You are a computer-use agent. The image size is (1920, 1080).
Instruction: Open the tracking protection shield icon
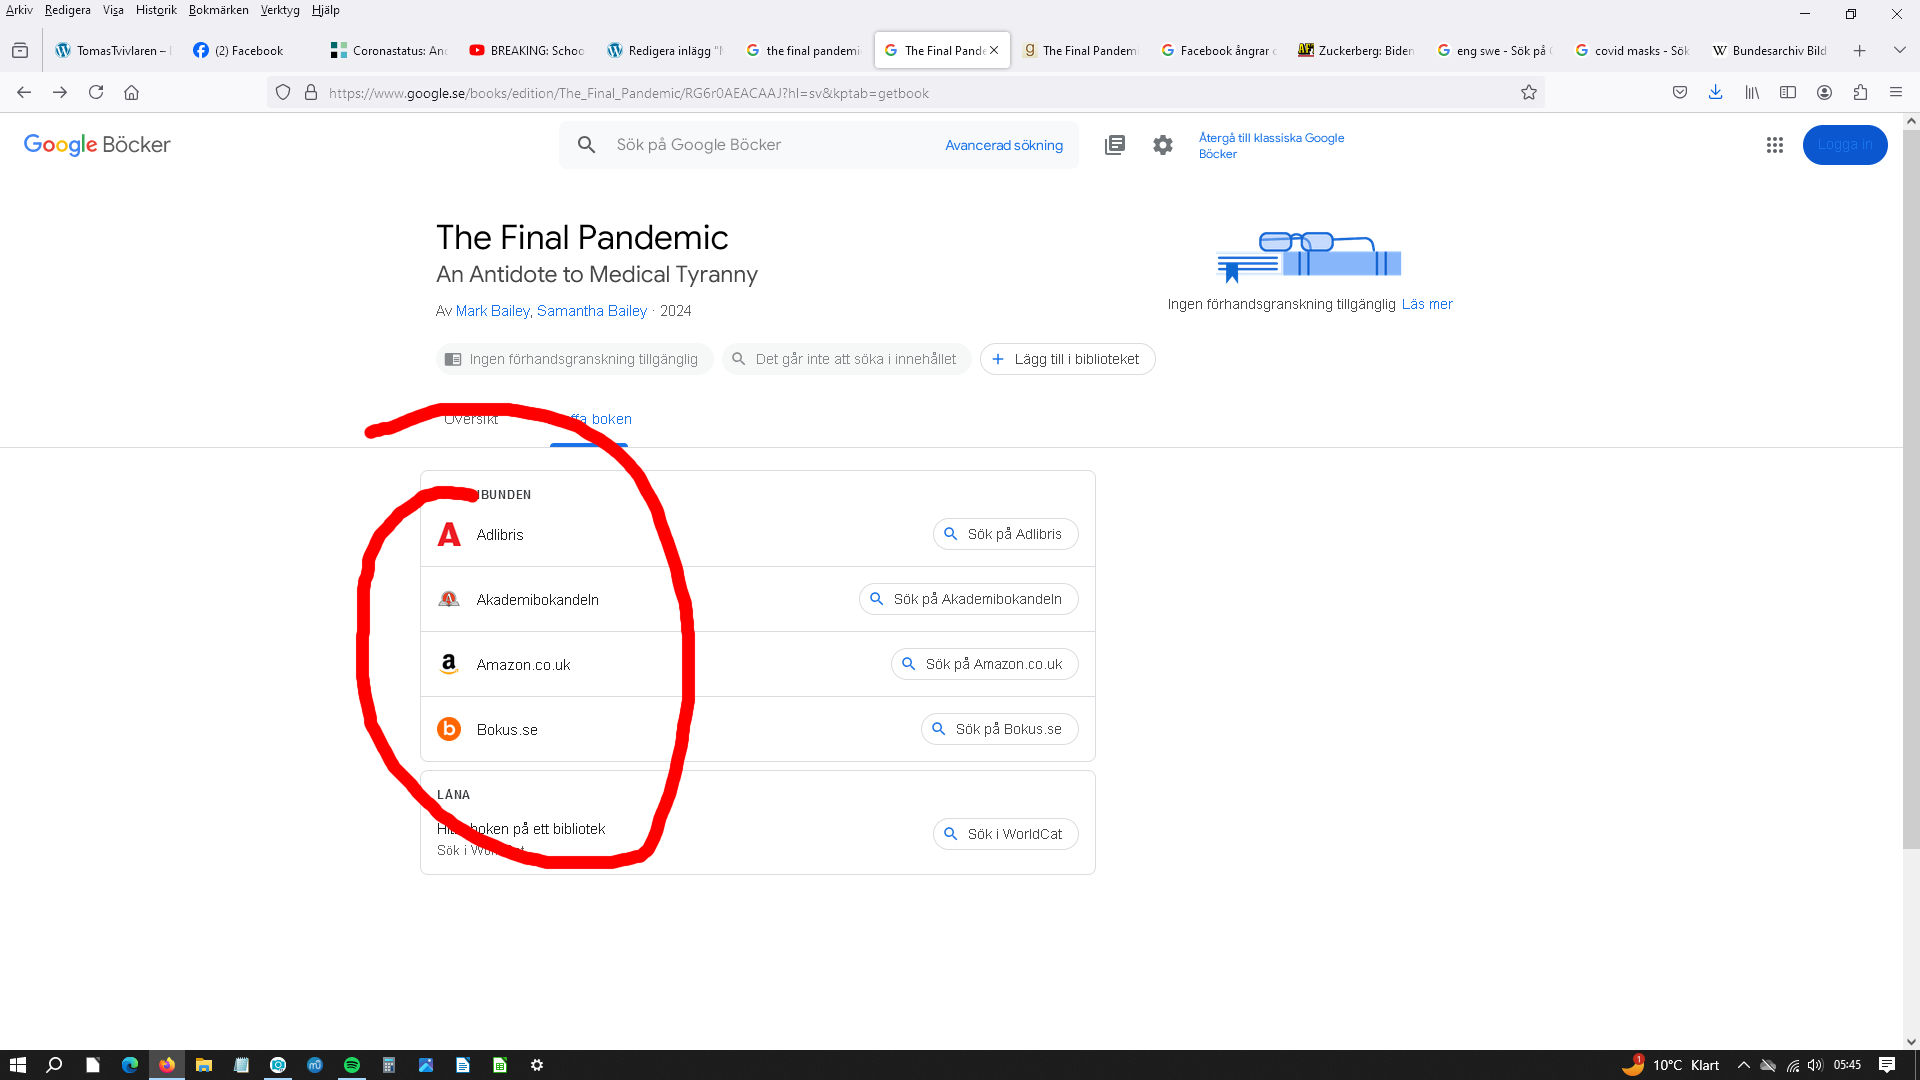(x=283, y=92)
